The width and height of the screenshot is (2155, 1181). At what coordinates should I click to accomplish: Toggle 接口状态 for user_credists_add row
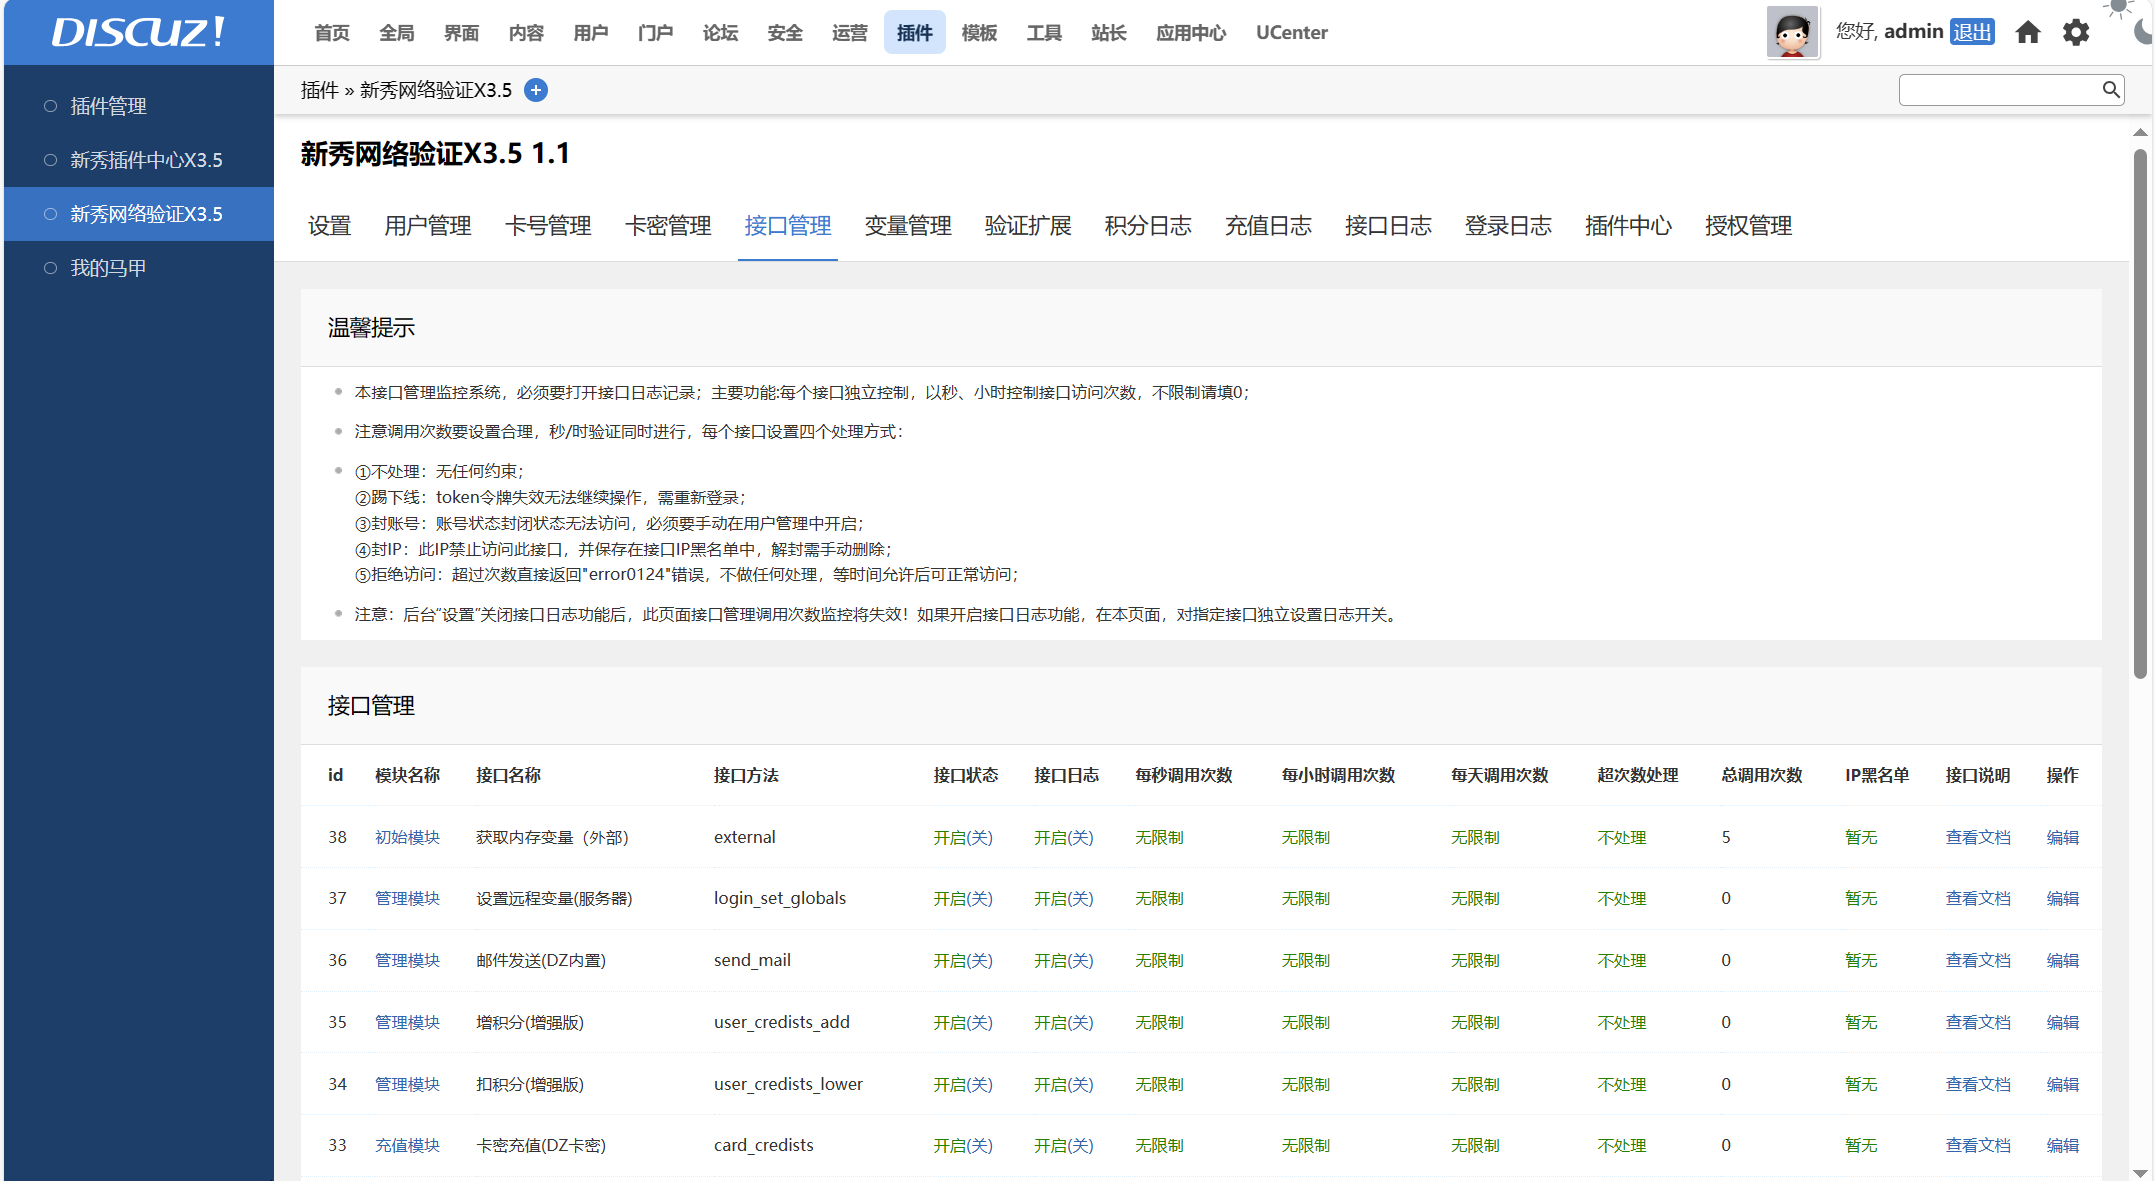[963, 1022]
